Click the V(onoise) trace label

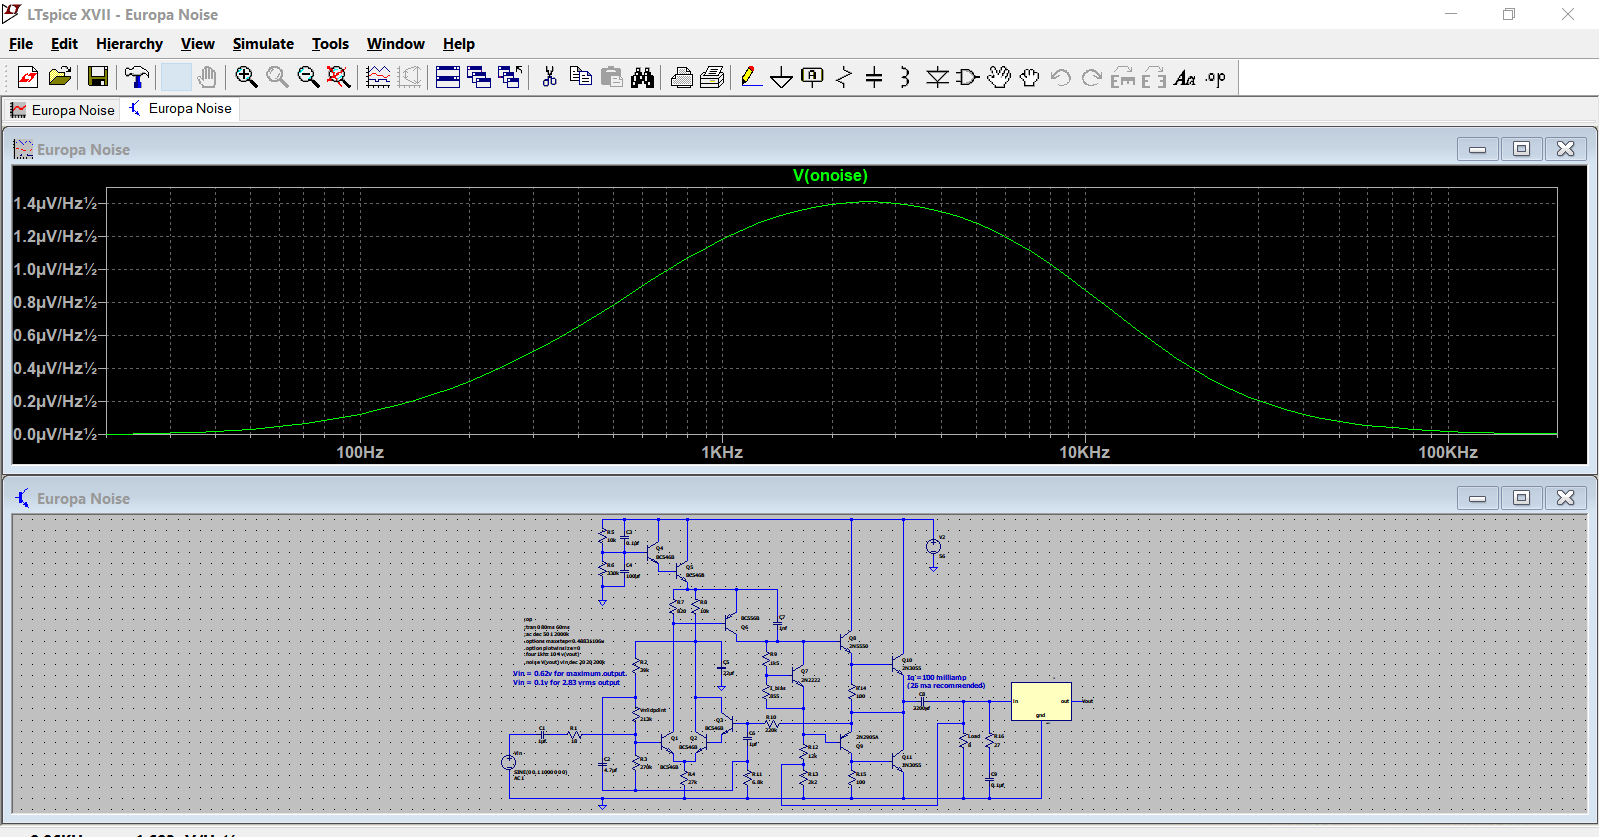click(x=830, y=175)
